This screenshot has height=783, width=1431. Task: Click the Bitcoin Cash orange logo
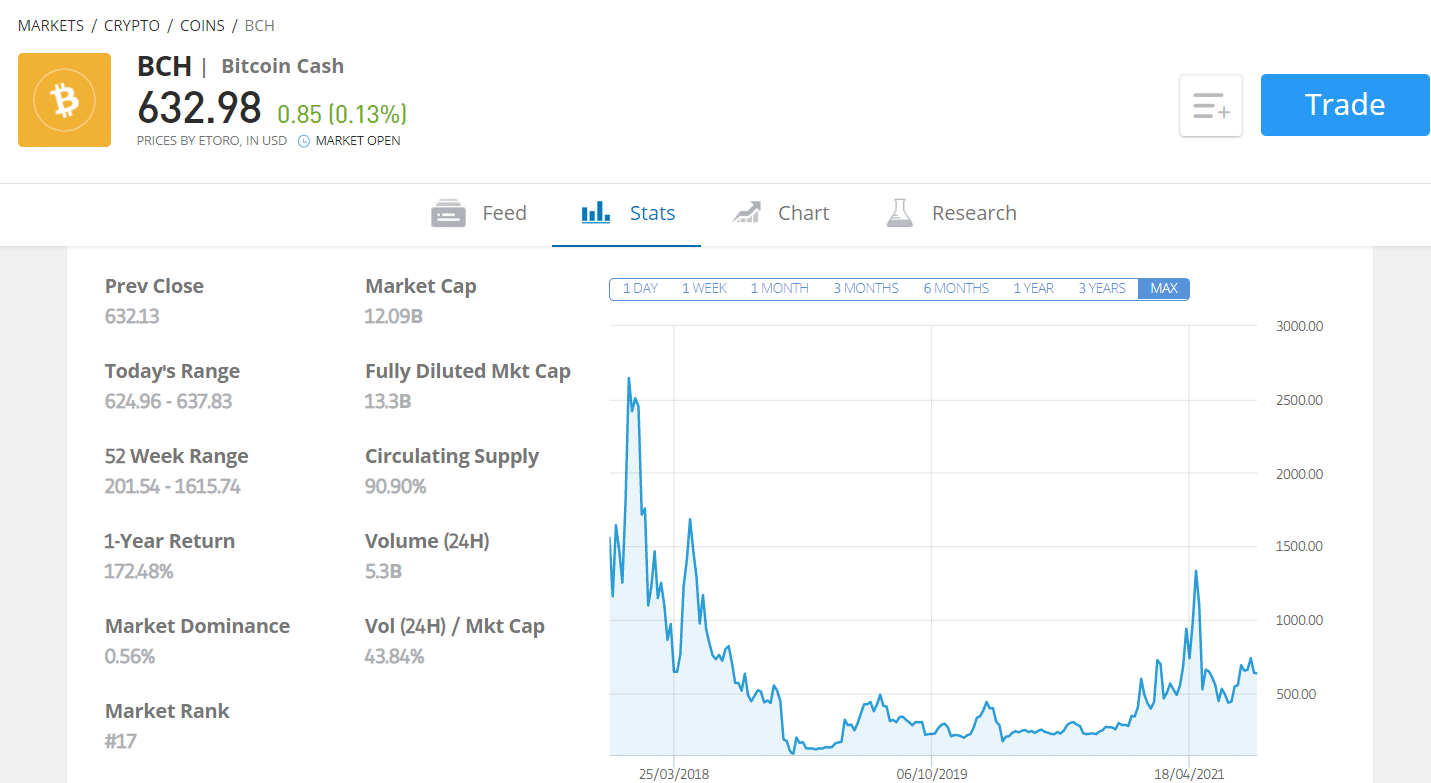tap(64, 100)
